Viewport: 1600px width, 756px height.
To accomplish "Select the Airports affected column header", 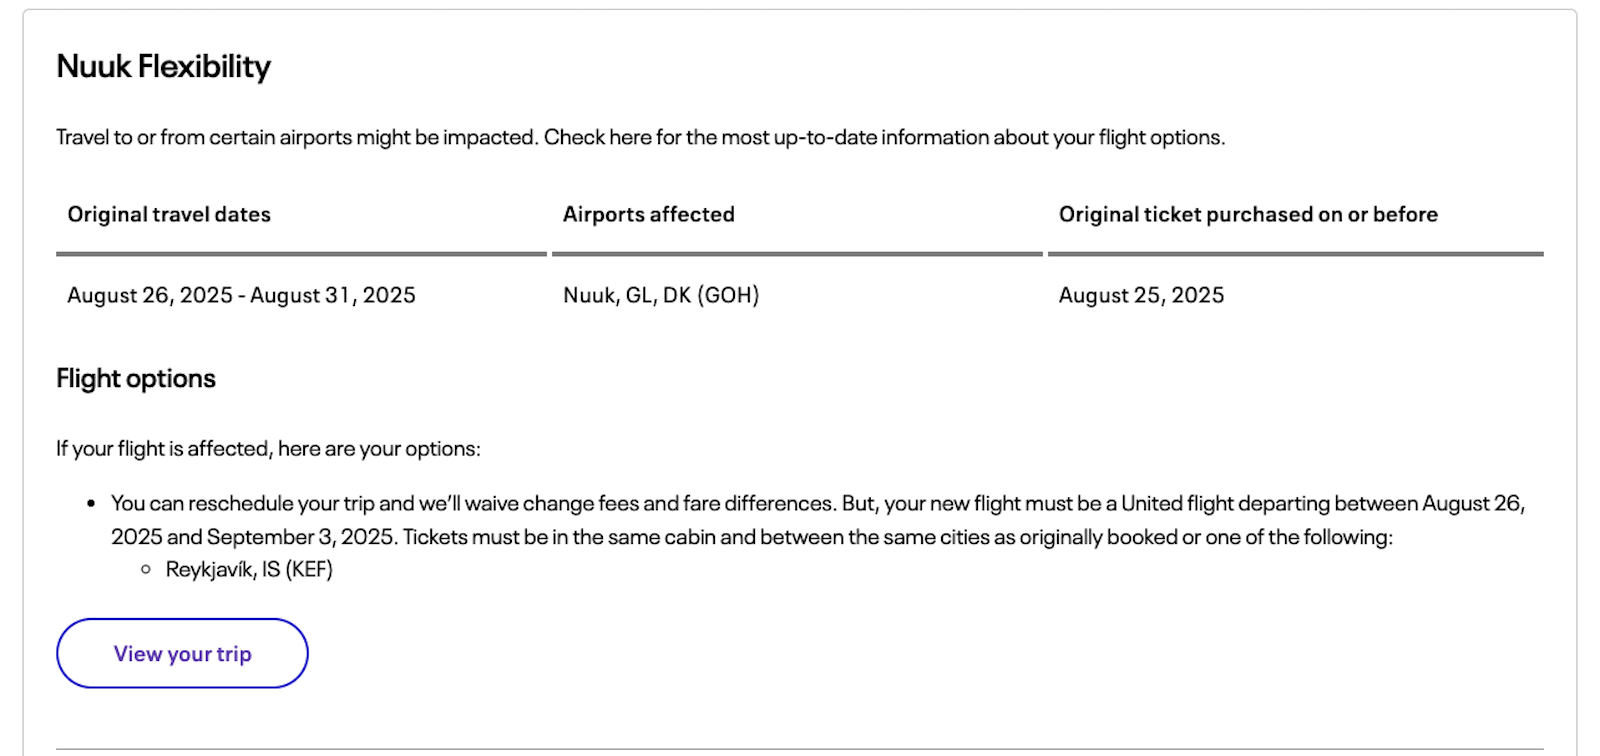I will 648,214.
